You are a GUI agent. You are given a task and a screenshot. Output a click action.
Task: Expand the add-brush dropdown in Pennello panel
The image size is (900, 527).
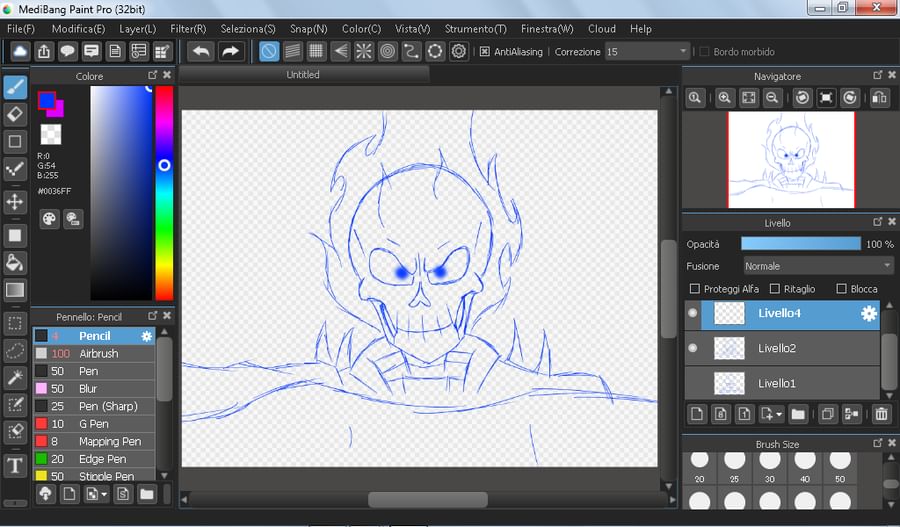[104, 494]
